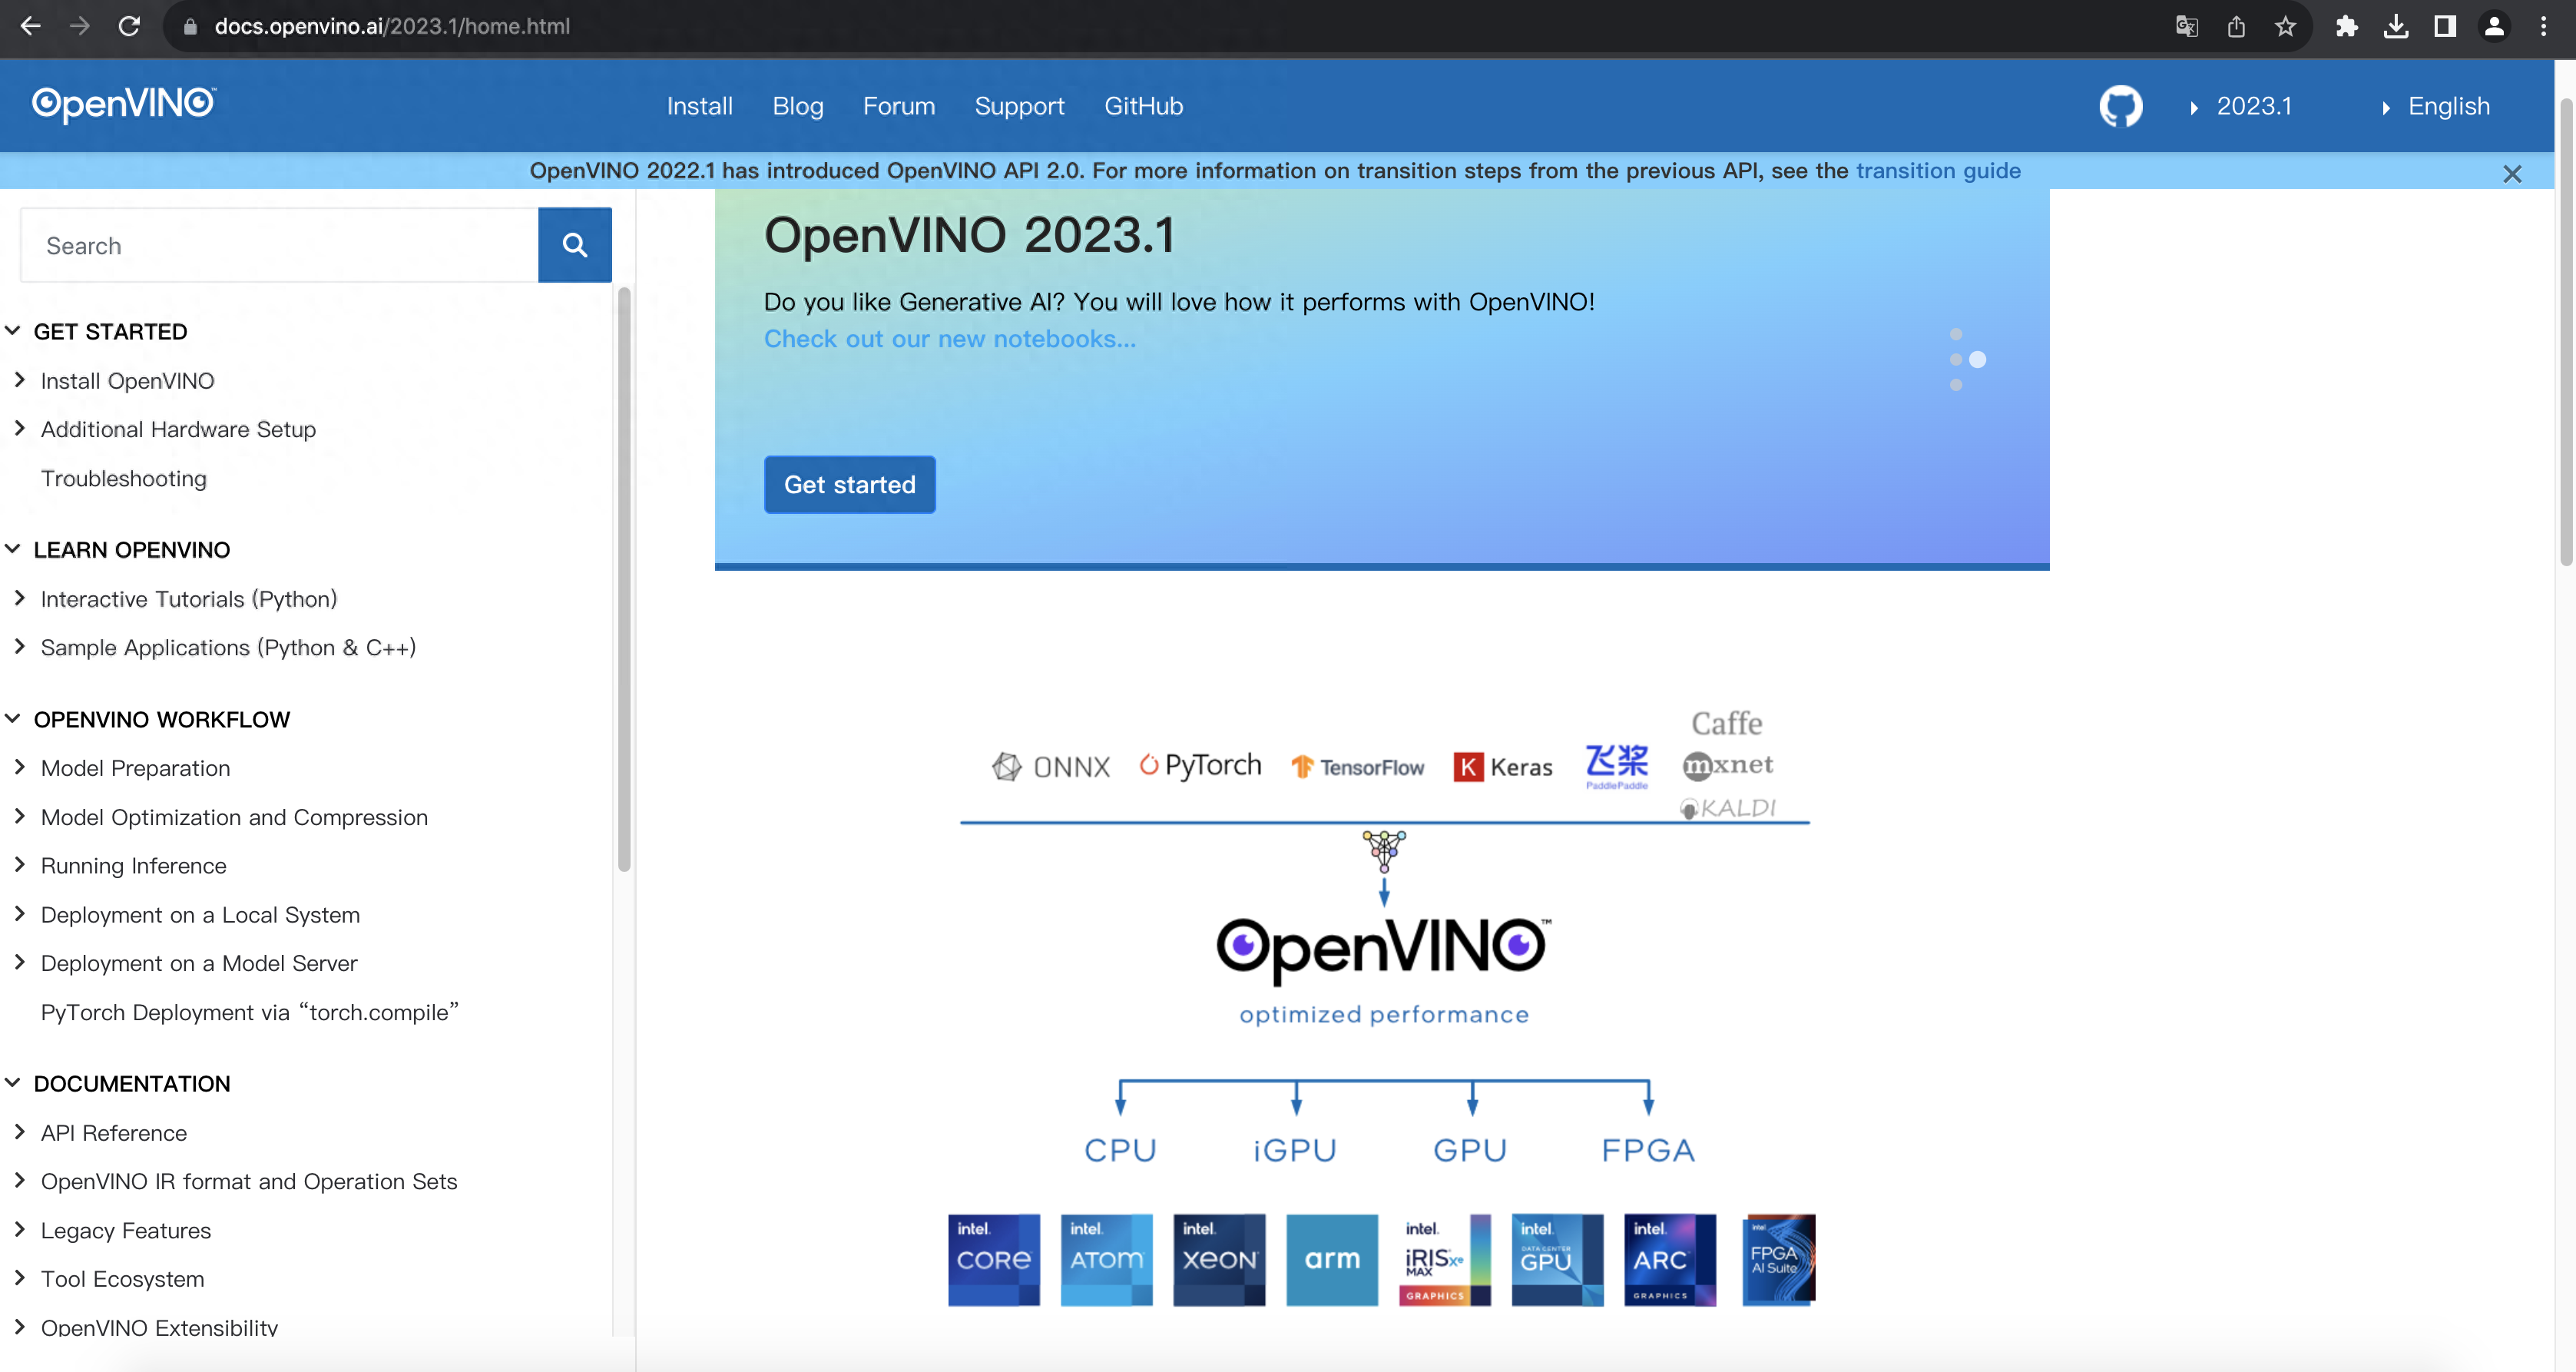Open the GitHub octocat icon link

2120,106
